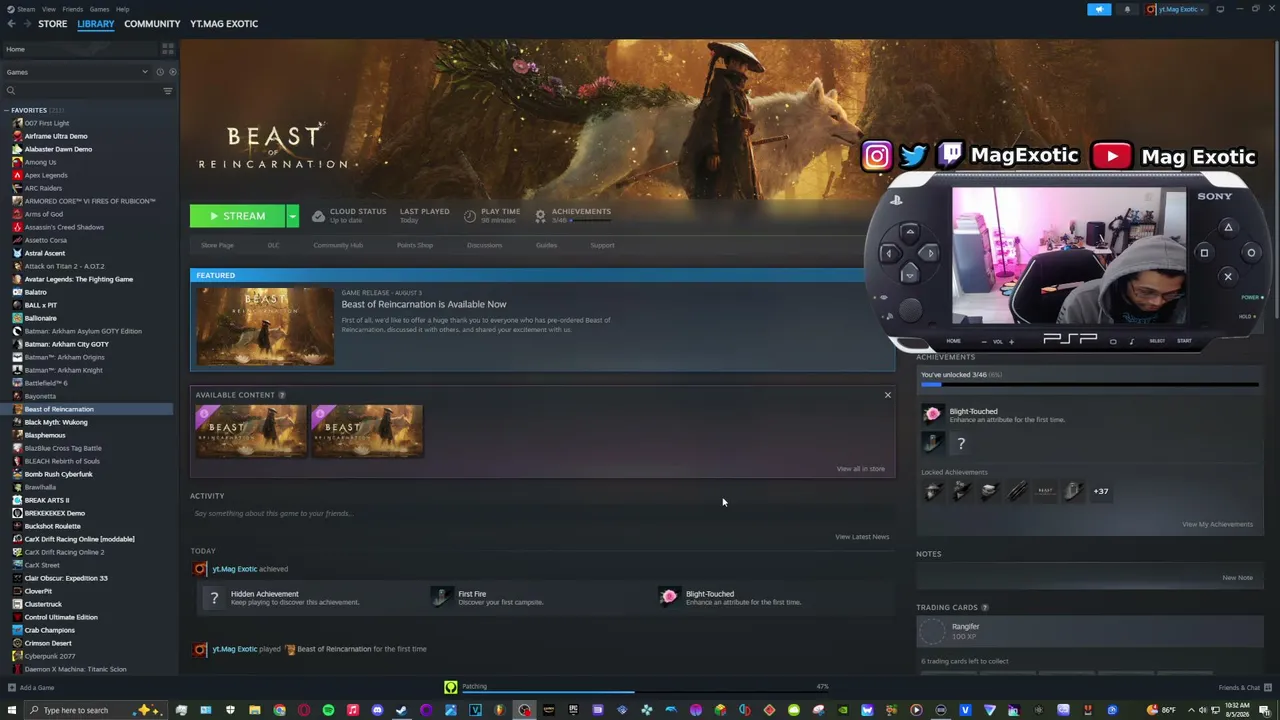Open advanced library filter options
Viewport: 1280px width, 720px height.
[167, 91]
